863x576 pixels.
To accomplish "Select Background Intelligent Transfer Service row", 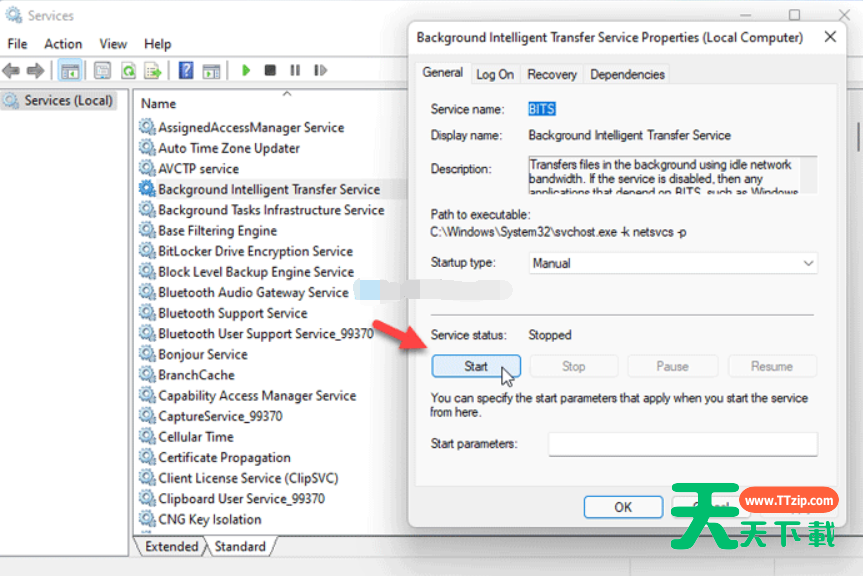I will click(x=272, y=189).
